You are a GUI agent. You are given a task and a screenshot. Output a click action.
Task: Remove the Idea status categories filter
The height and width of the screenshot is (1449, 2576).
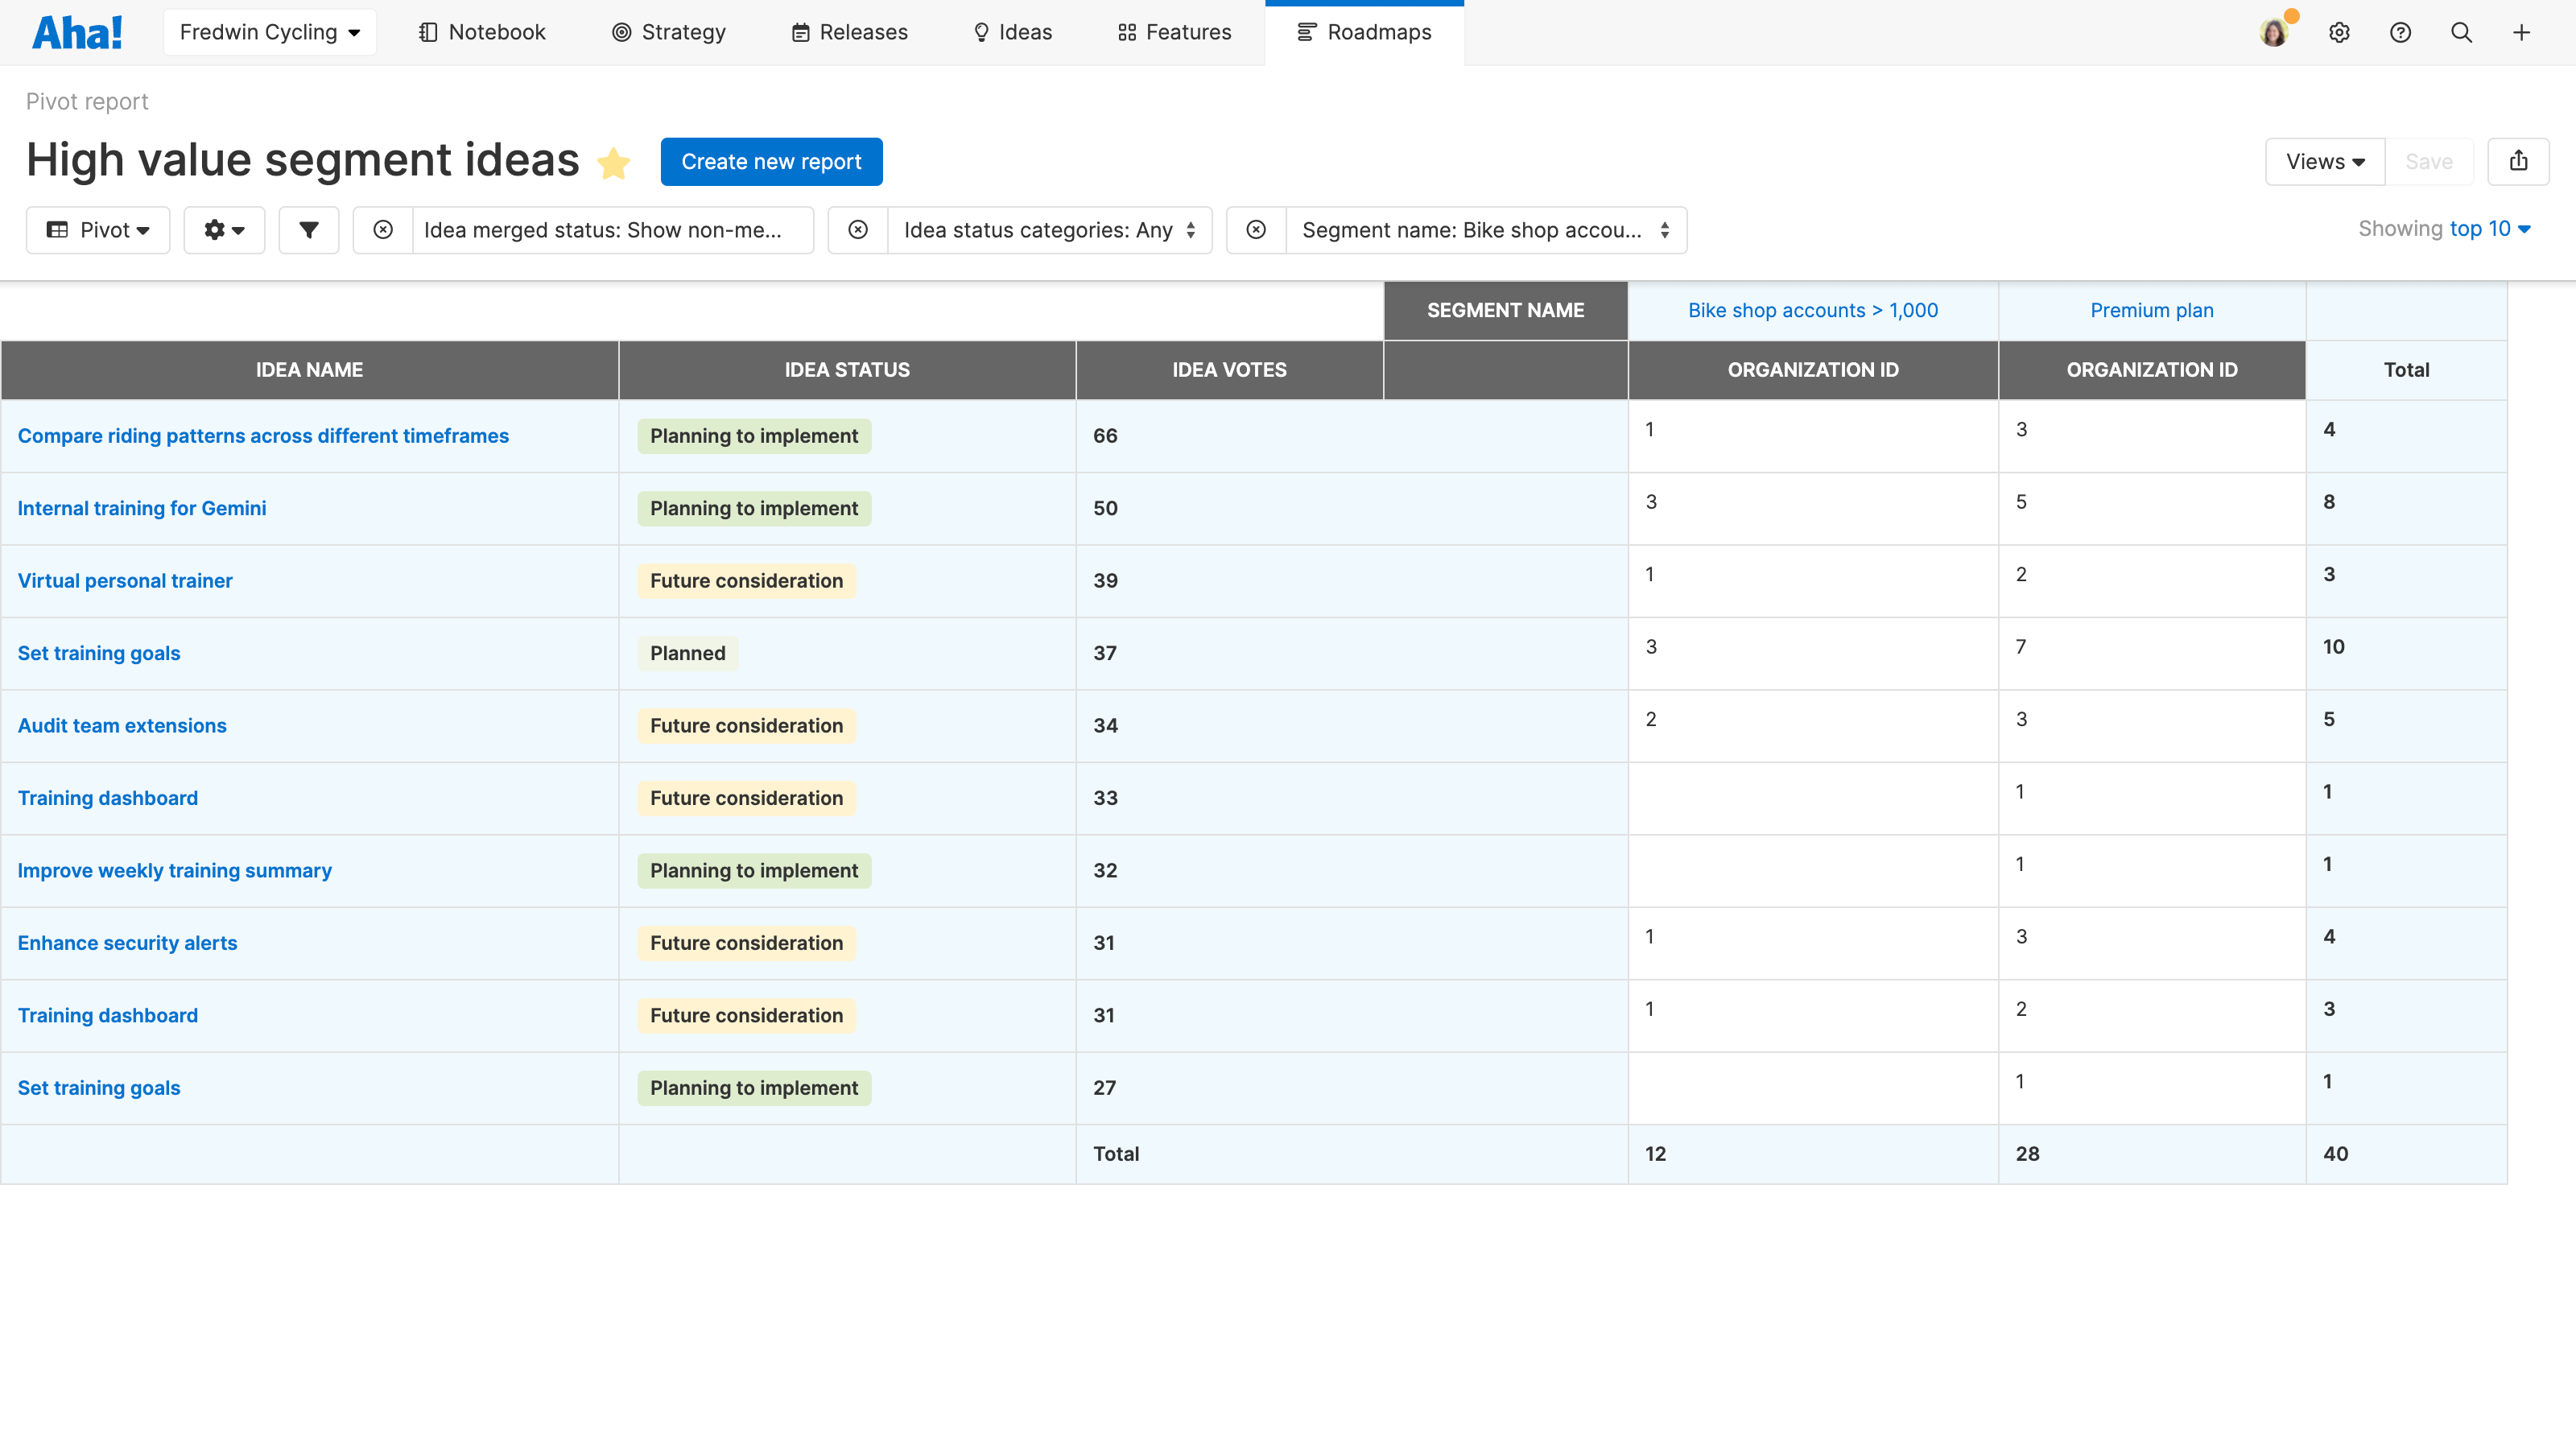pyautogui.click(x=858, y=229)
